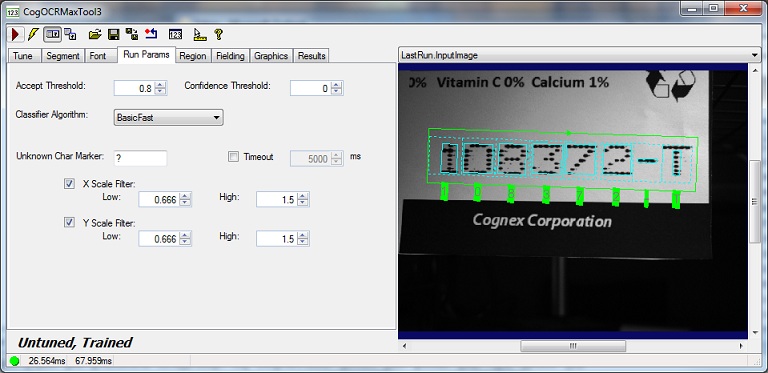Decrease Accept Threshold with down arrow
This screenshot has width=768, height=373.
coord(160,92)
